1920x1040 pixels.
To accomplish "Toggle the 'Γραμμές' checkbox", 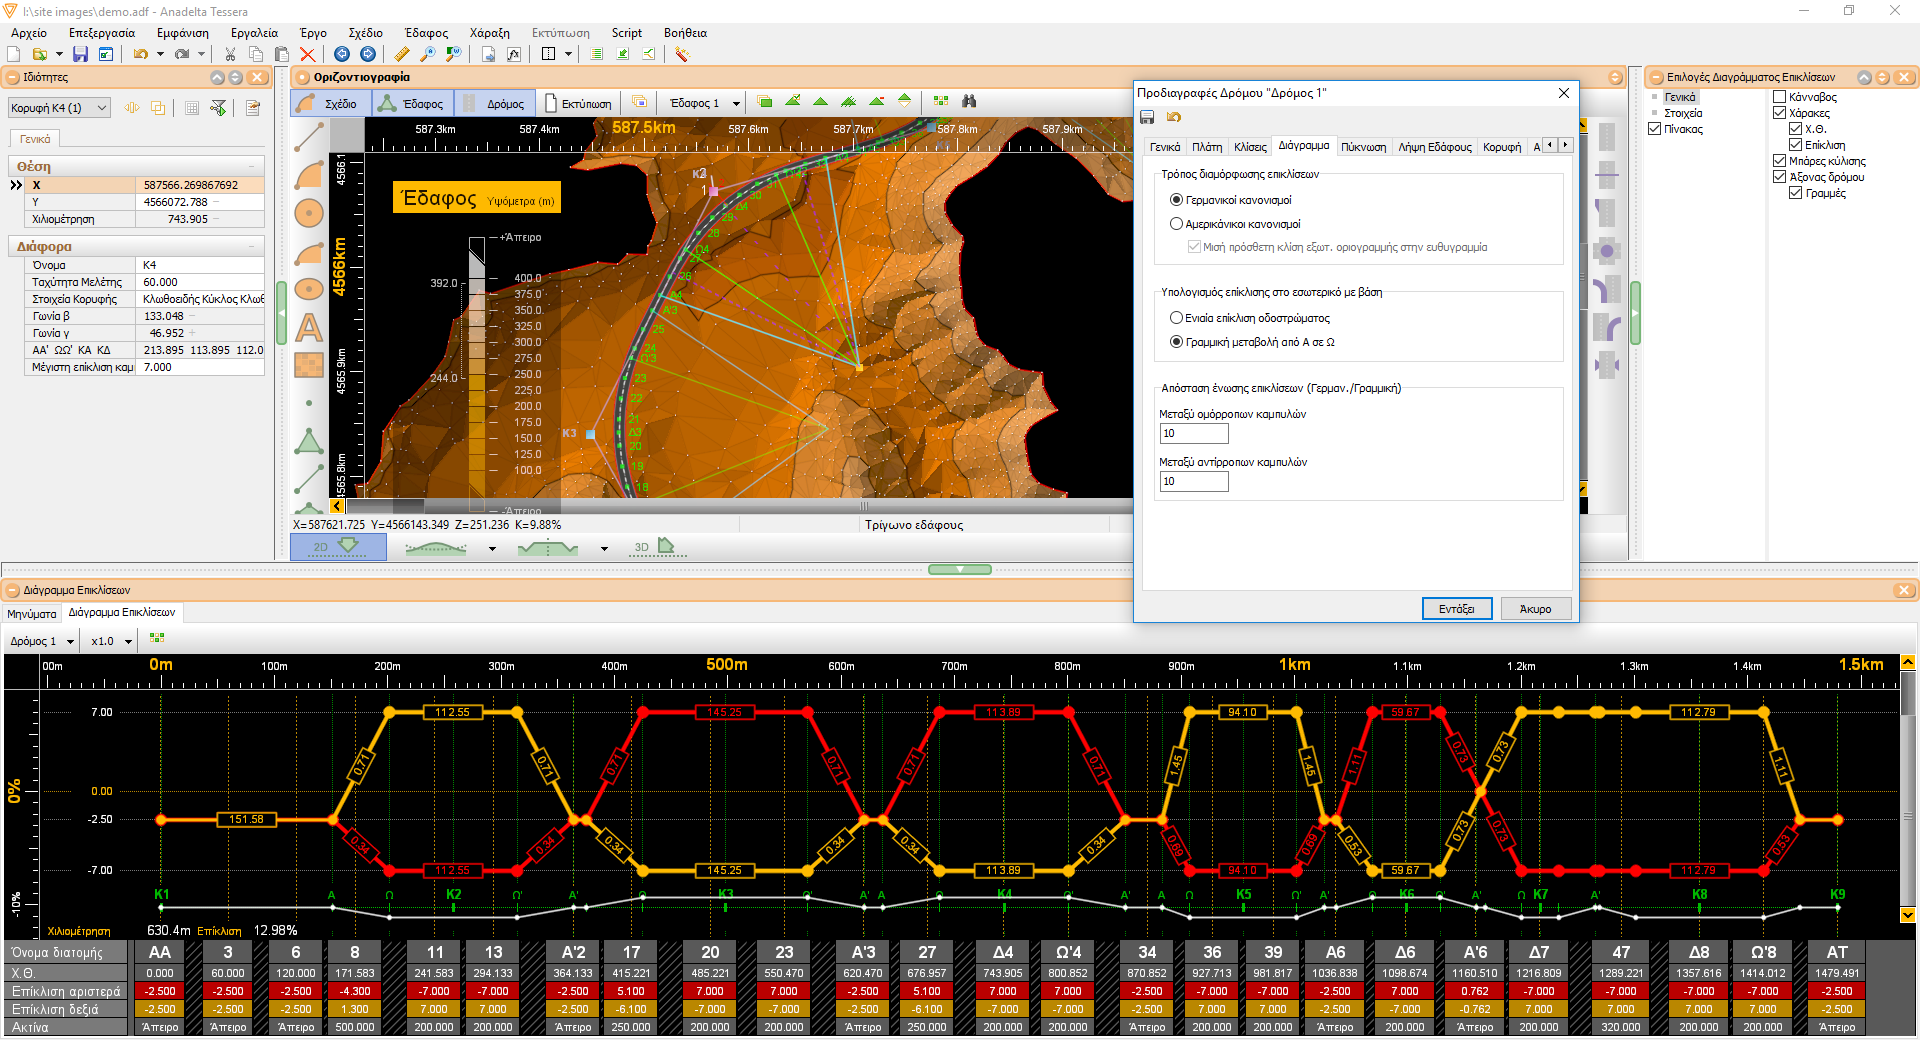I will pyautogui.click(x=1795, y=193).
